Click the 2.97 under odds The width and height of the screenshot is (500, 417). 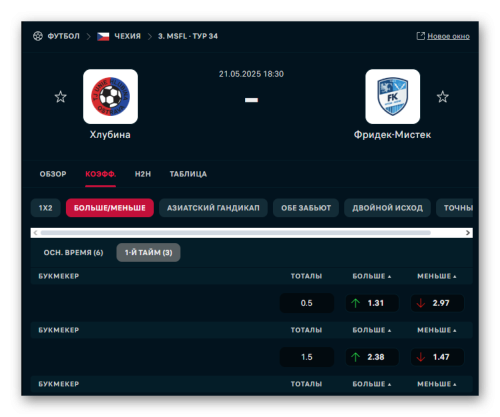tap(437, 303)
